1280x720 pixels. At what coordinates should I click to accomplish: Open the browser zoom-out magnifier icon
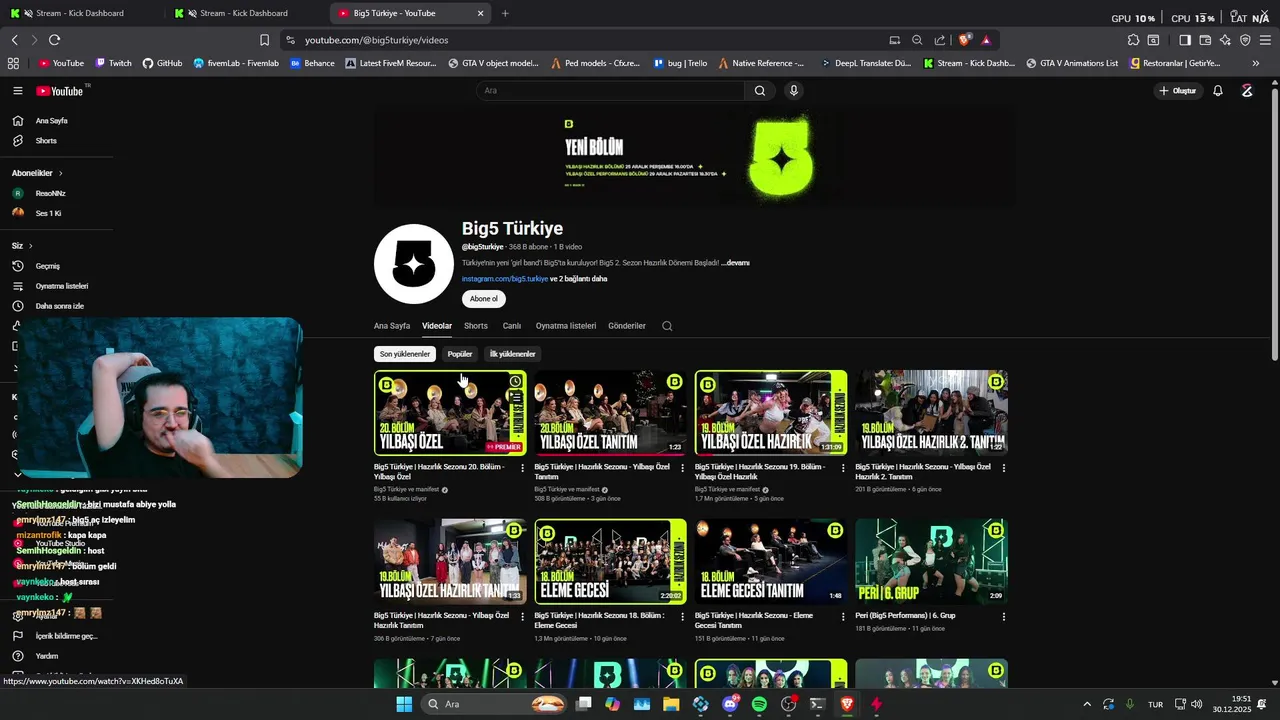coord(917,40)
